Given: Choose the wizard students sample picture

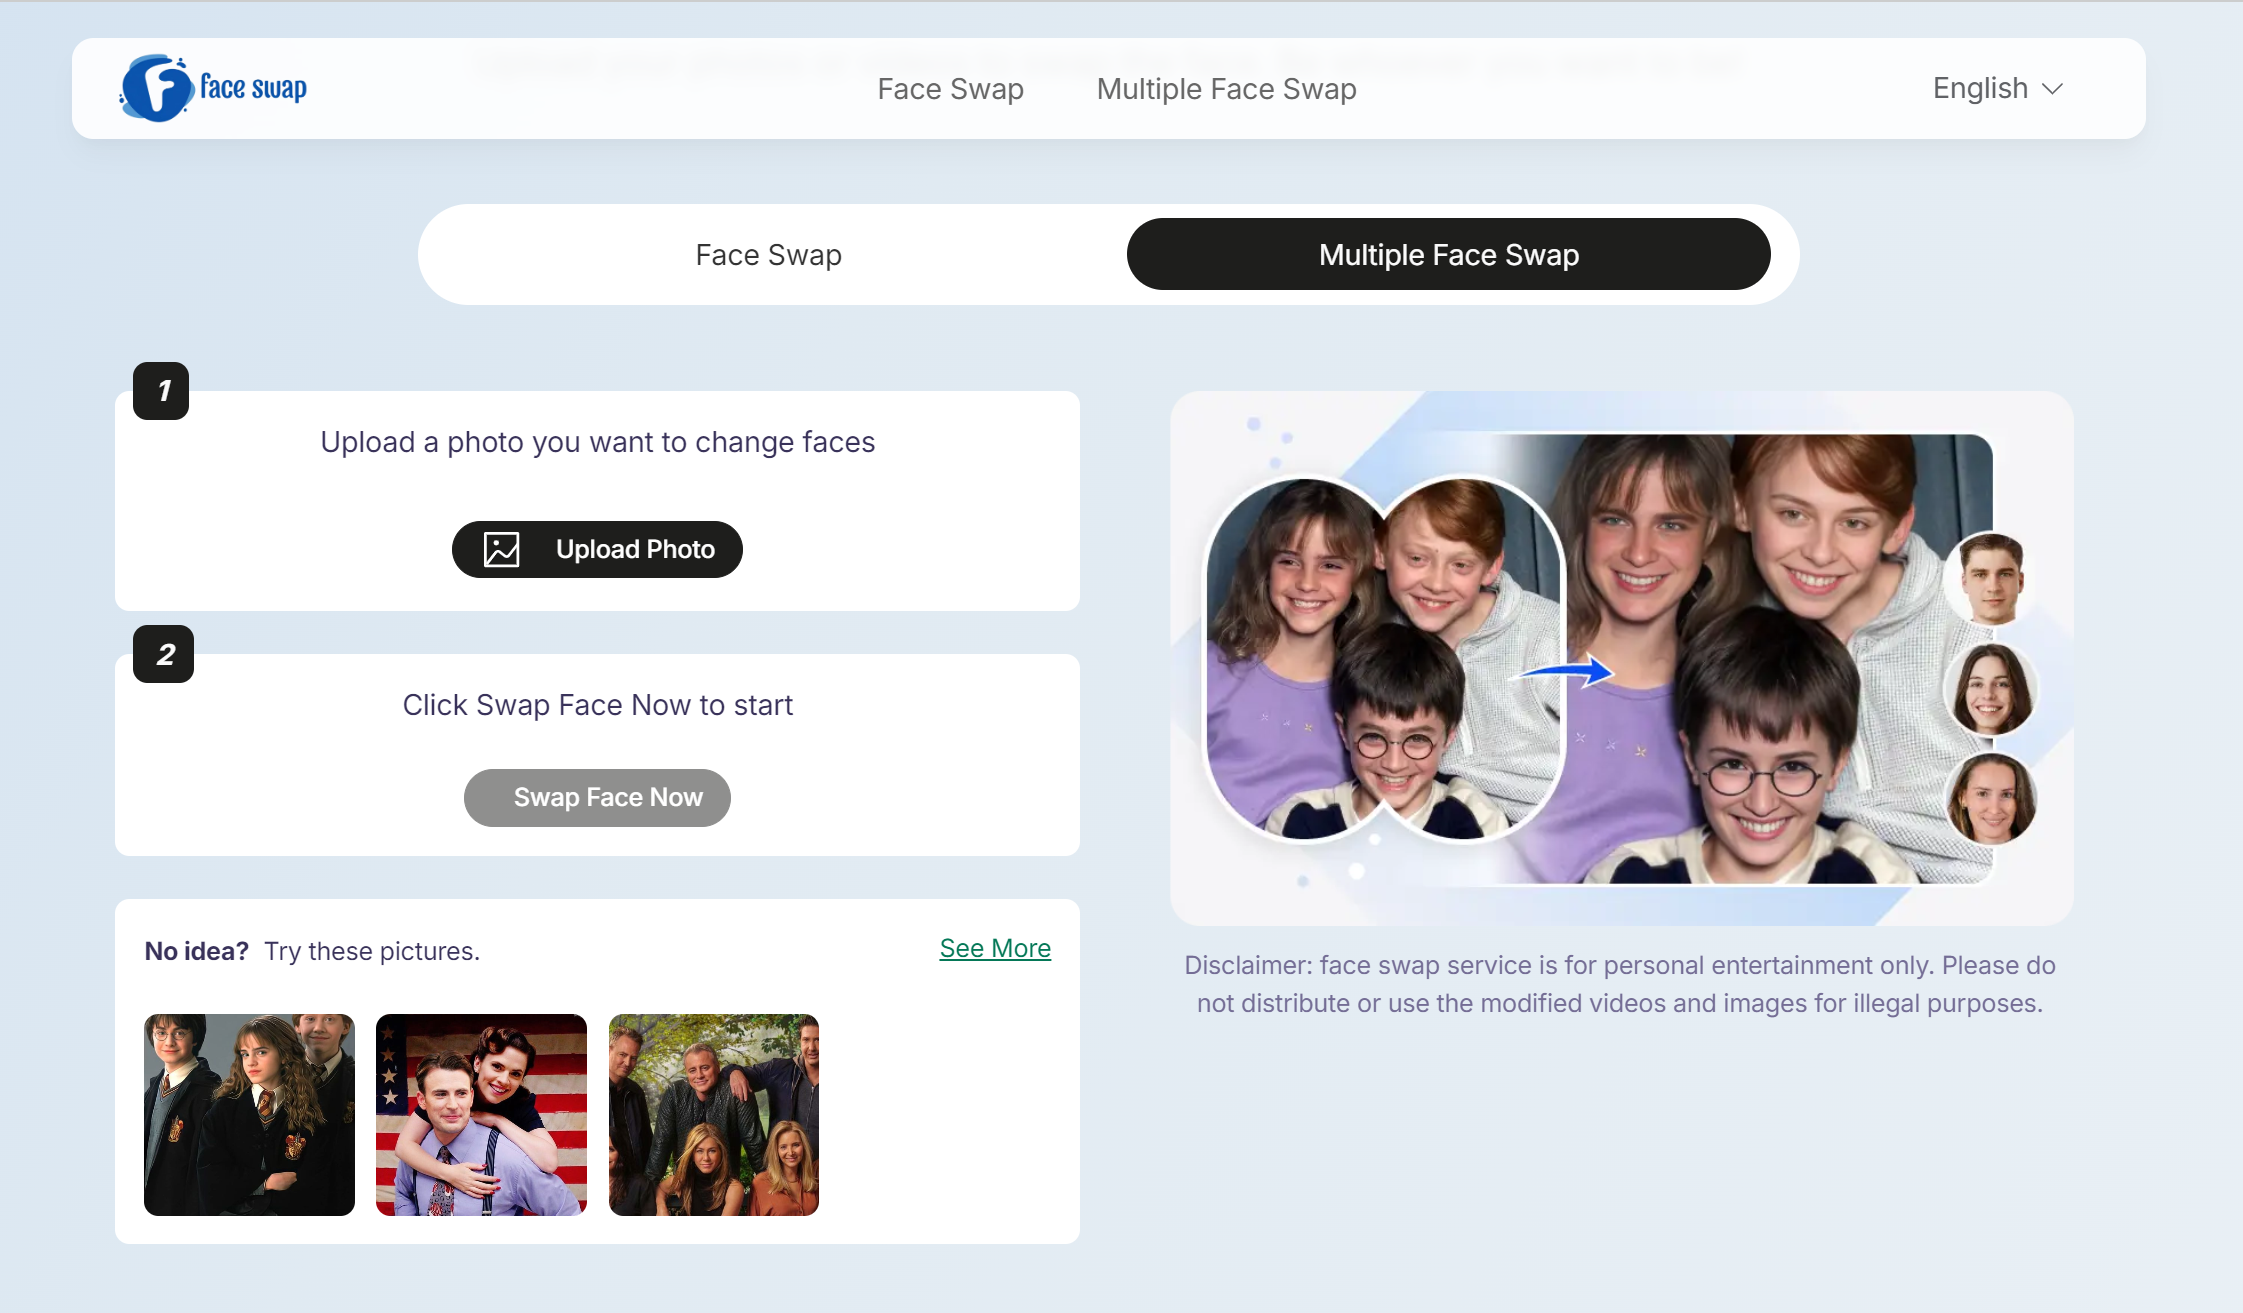Looking at the screenshot, I should 249,1115.
